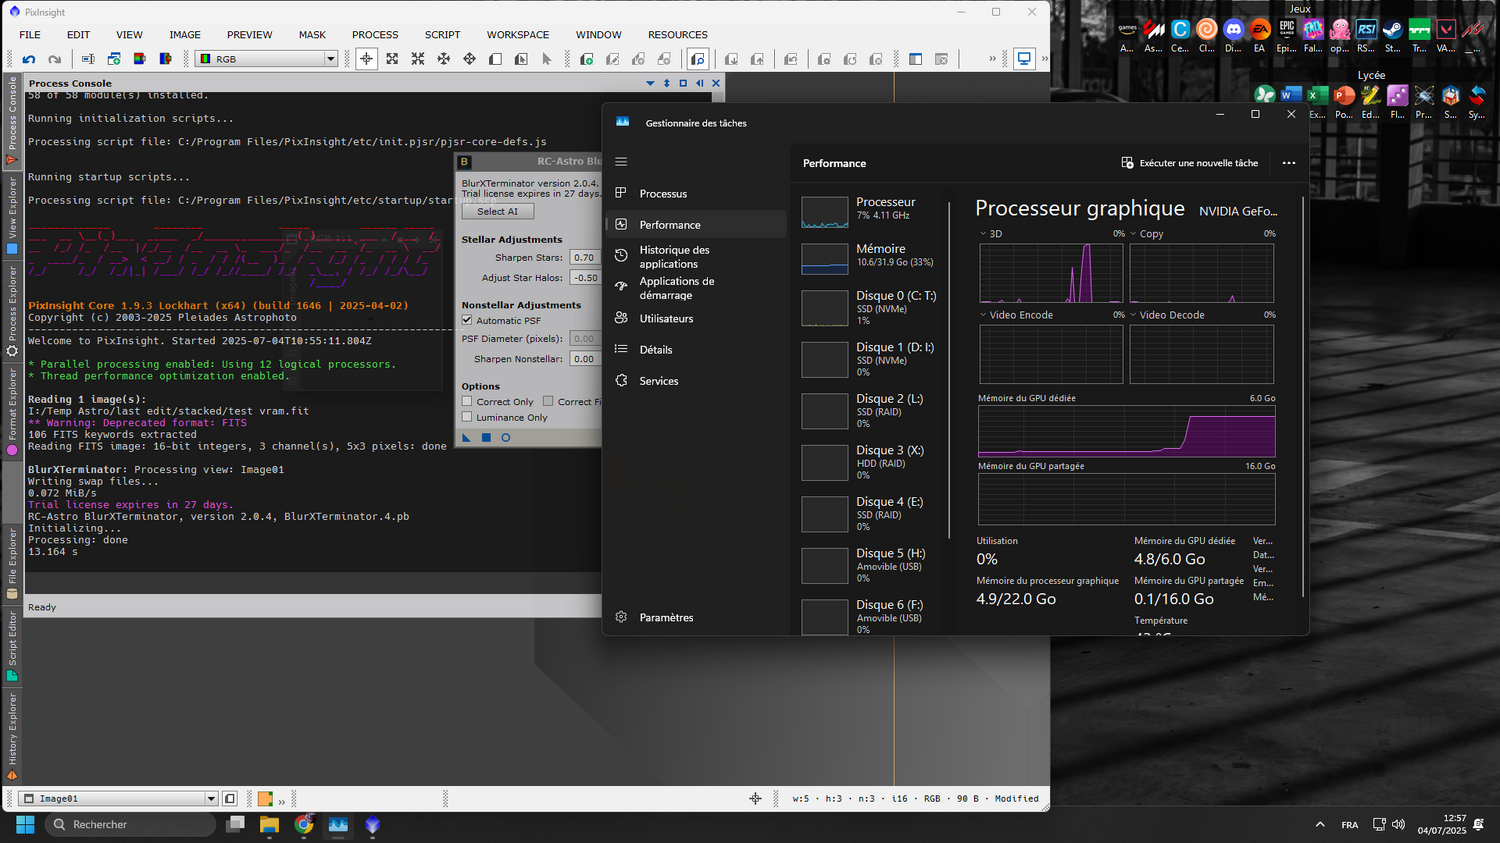The image size is (1500, 843).
Task: Open the vertical Process Explorer side tab
Action: pyautogui.click(x=12, y=310)
